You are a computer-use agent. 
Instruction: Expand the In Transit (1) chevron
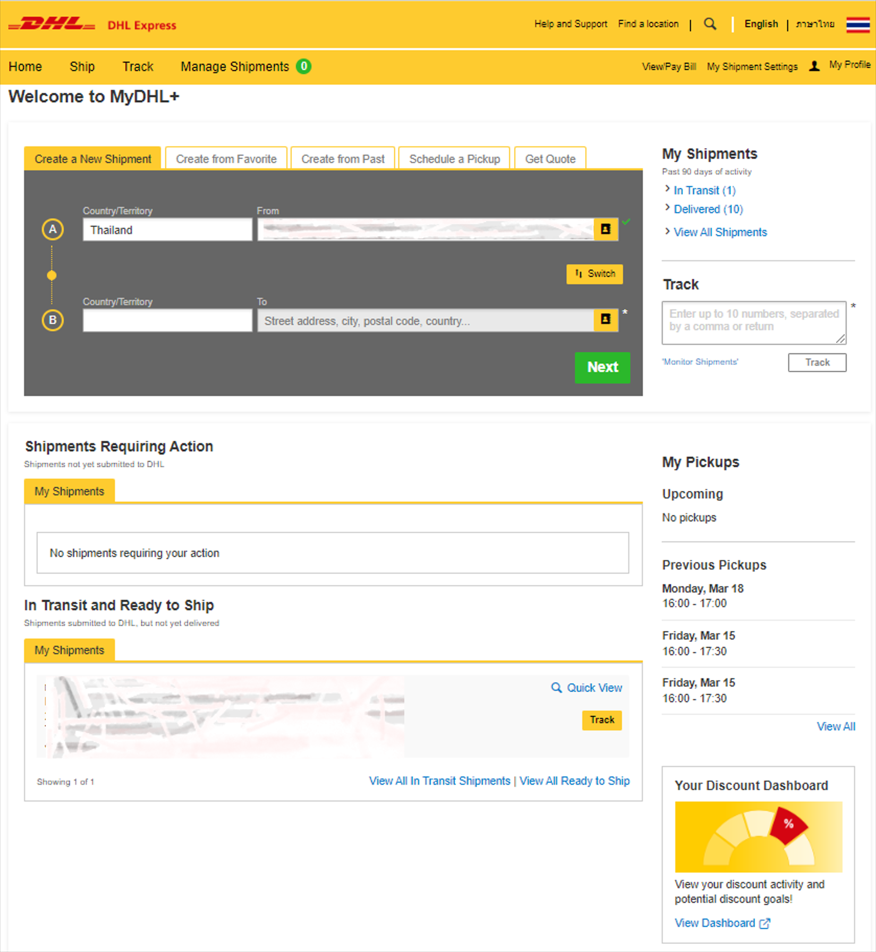click(667, 189)
